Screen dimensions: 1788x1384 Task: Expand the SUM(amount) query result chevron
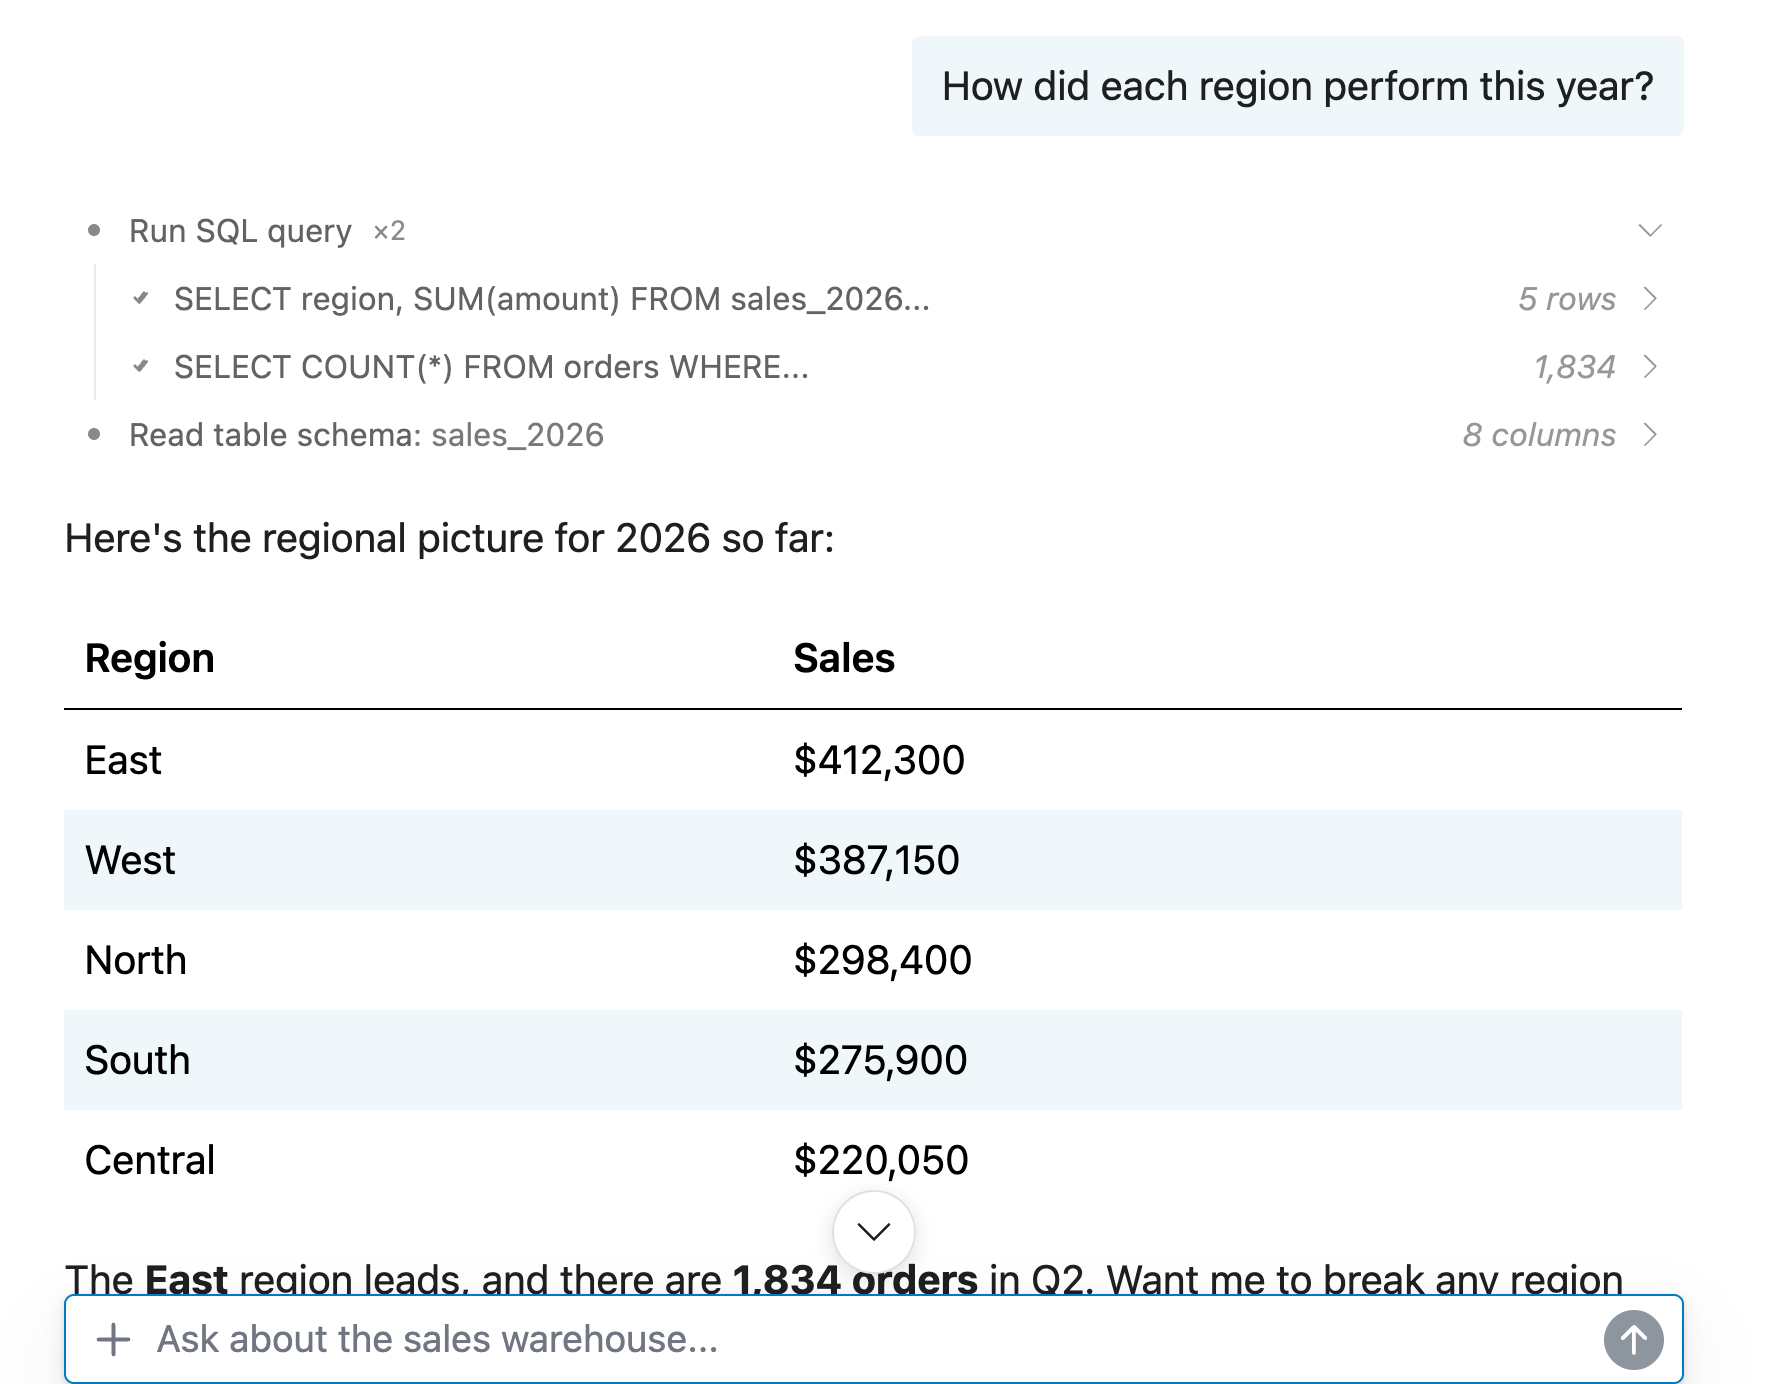pos(1650,299)
